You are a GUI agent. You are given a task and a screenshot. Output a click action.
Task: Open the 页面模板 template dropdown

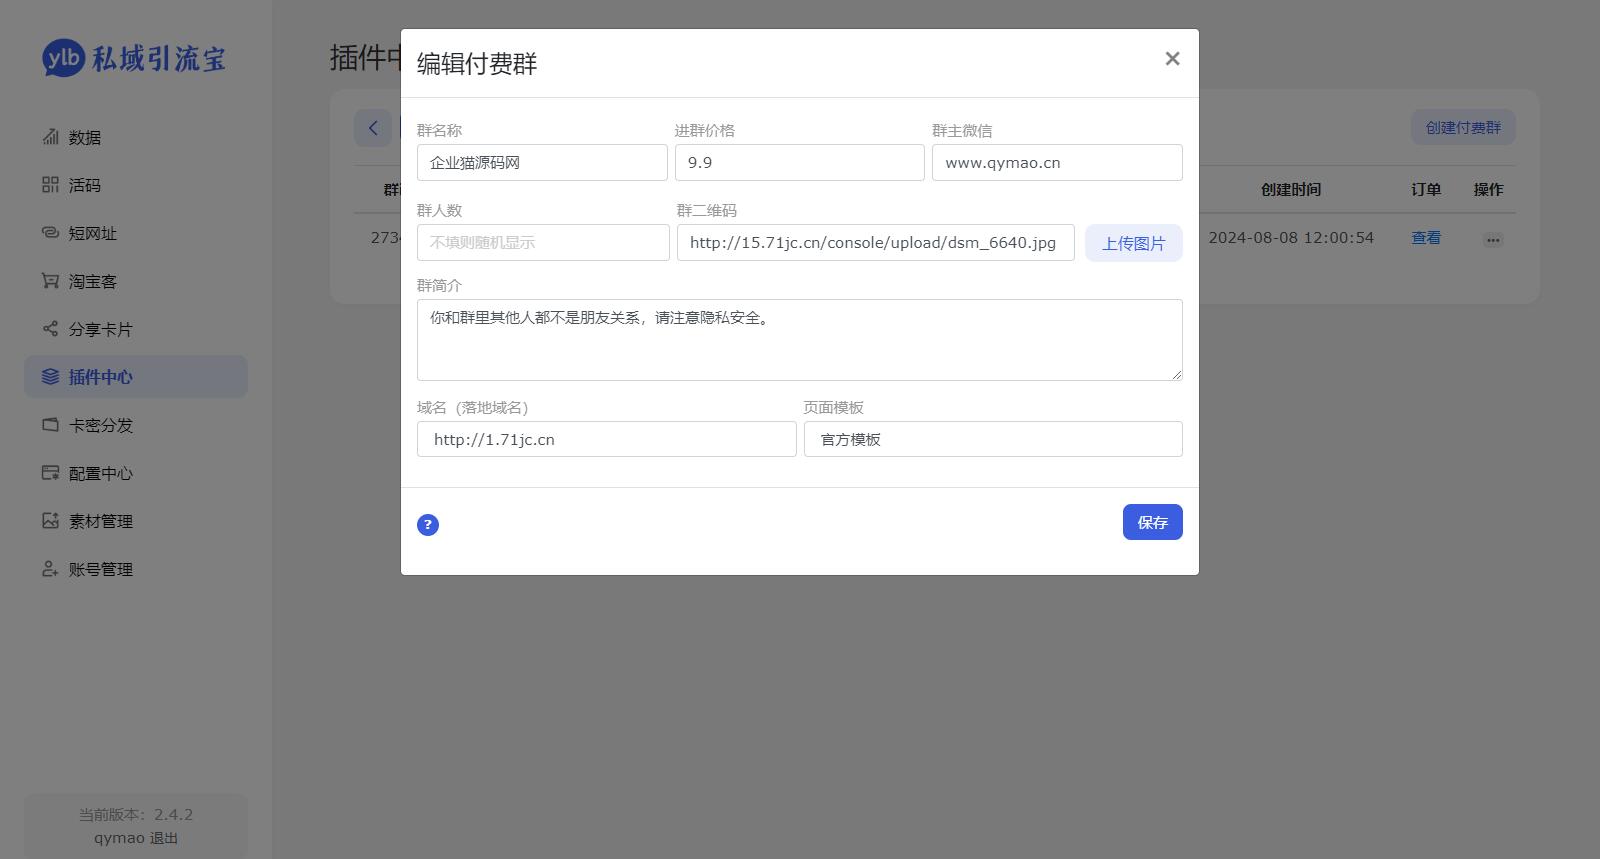click(992, 439)
